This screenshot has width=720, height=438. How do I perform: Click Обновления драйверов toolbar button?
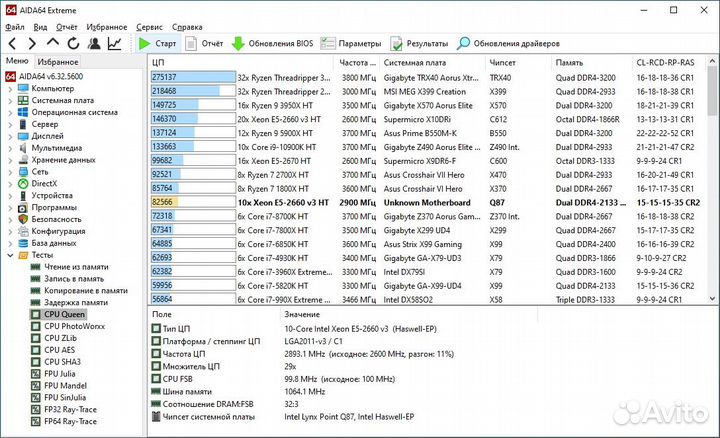click(x=508, y=44)
